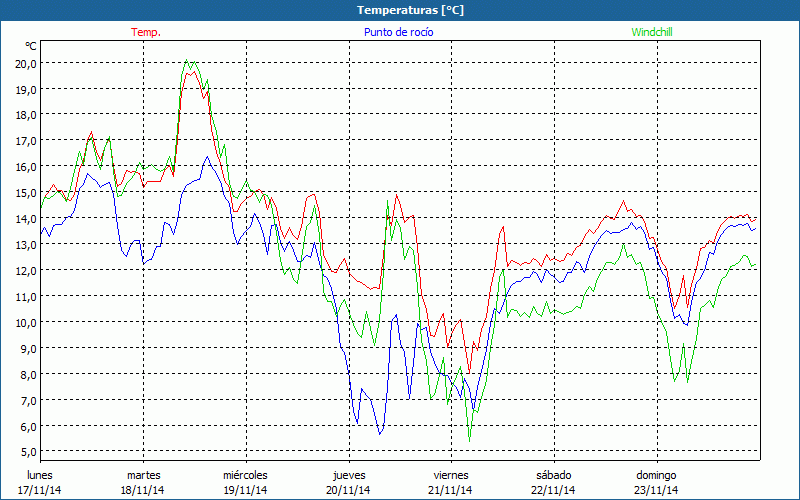Select the "lunes" day label
Viewport: 800px width, 500px height.
click(x=40, y=475)
